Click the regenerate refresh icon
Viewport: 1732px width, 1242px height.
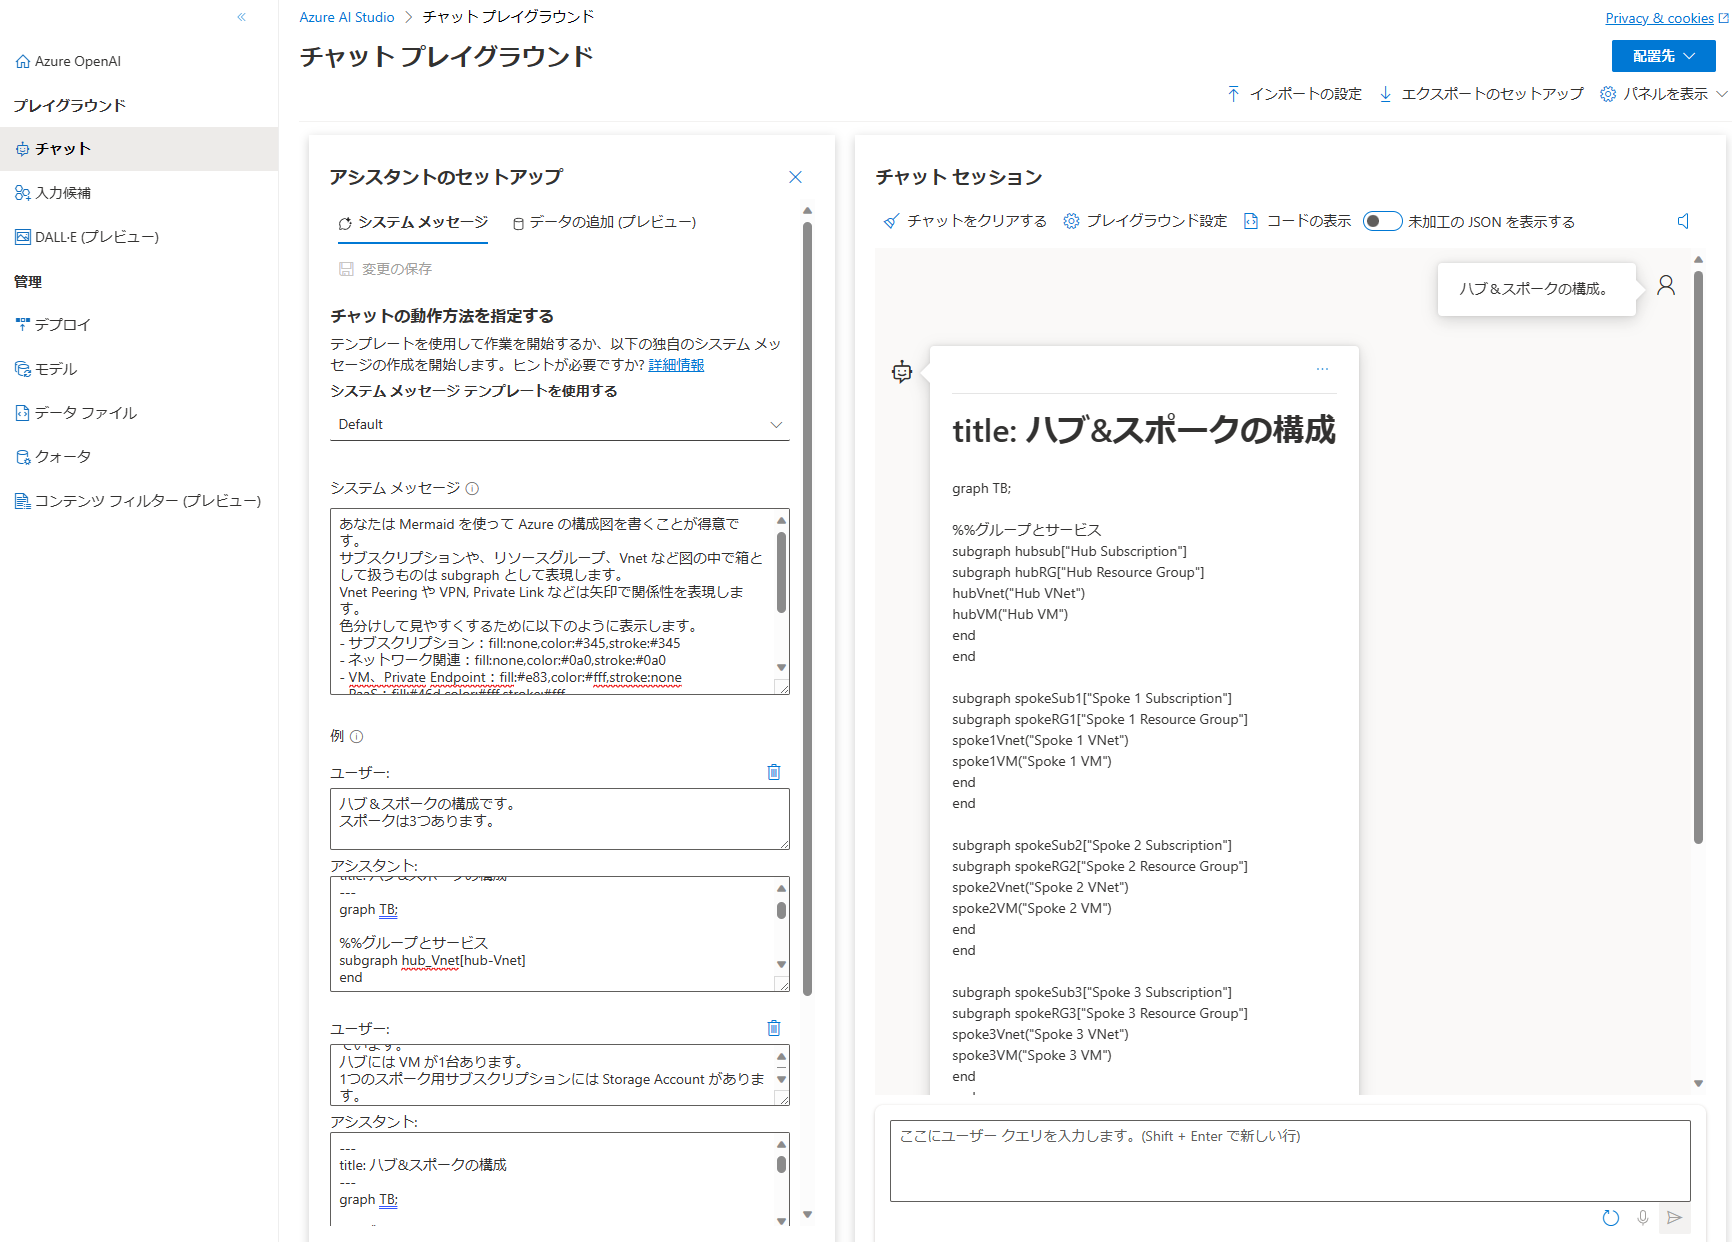click(x=1610, y=1218)
